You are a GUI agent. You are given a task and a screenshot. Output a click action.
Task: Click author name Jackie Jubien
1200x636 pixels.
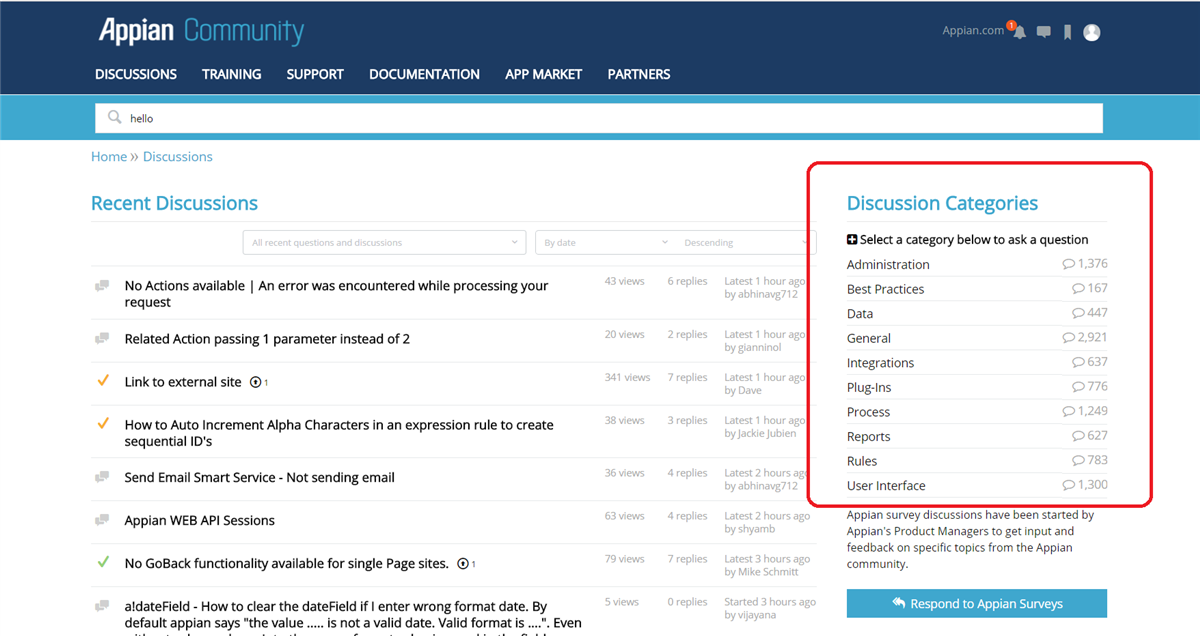(768, 433)
